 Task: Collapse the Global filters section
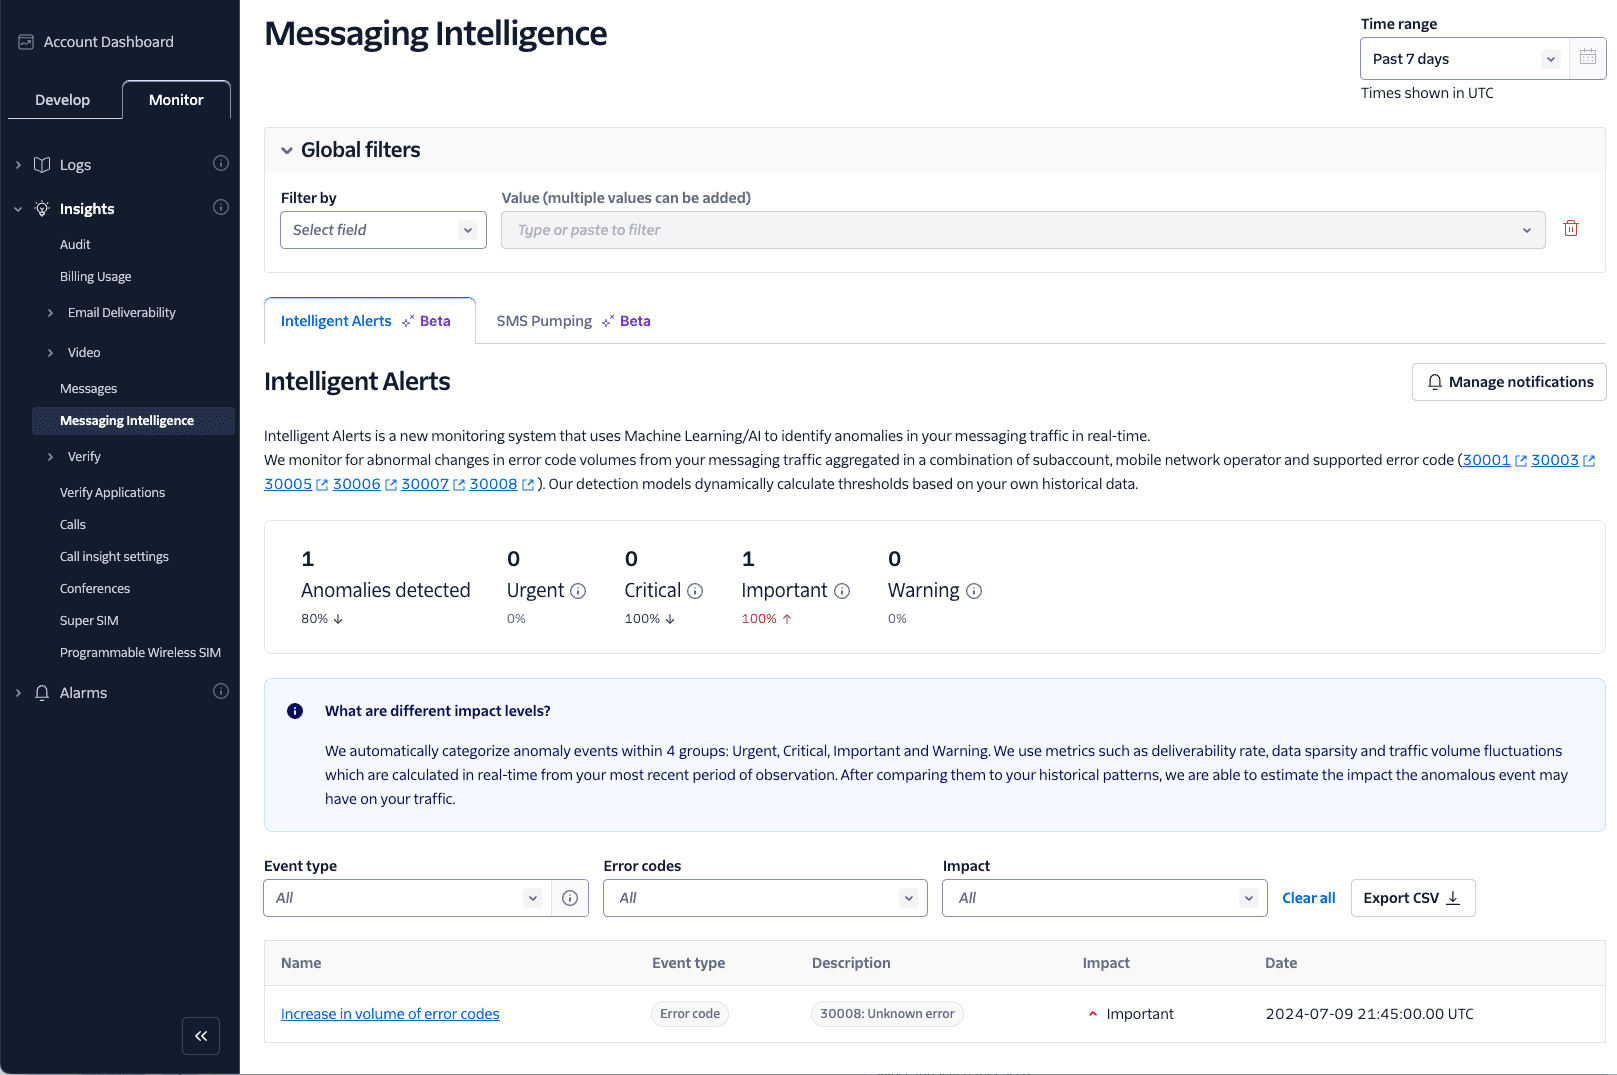(x=287, y=149)
